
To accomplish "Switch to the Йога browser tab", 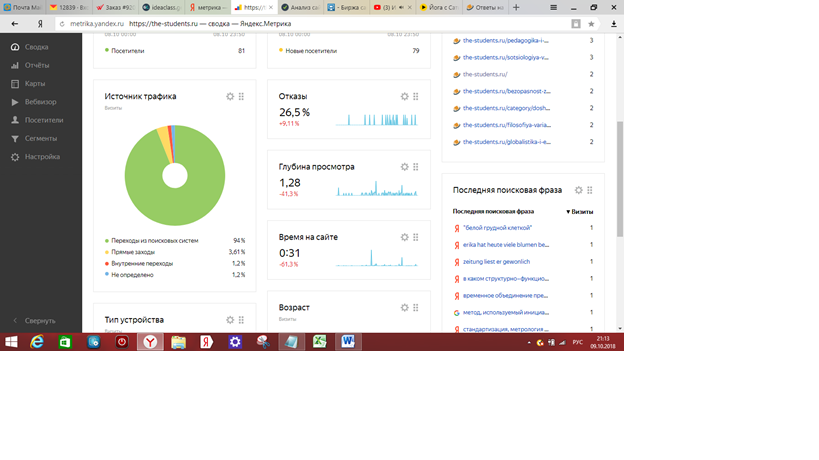I will tap(439, 7).
